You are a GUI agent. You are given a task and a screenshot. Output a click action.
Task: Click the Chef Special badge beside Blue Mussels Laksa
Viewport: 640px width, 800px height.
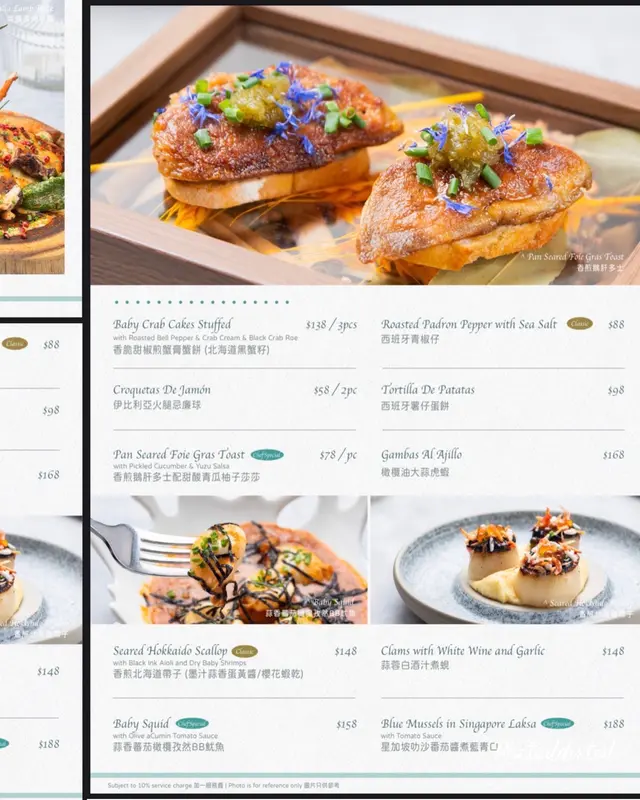[x=557, y=723]
